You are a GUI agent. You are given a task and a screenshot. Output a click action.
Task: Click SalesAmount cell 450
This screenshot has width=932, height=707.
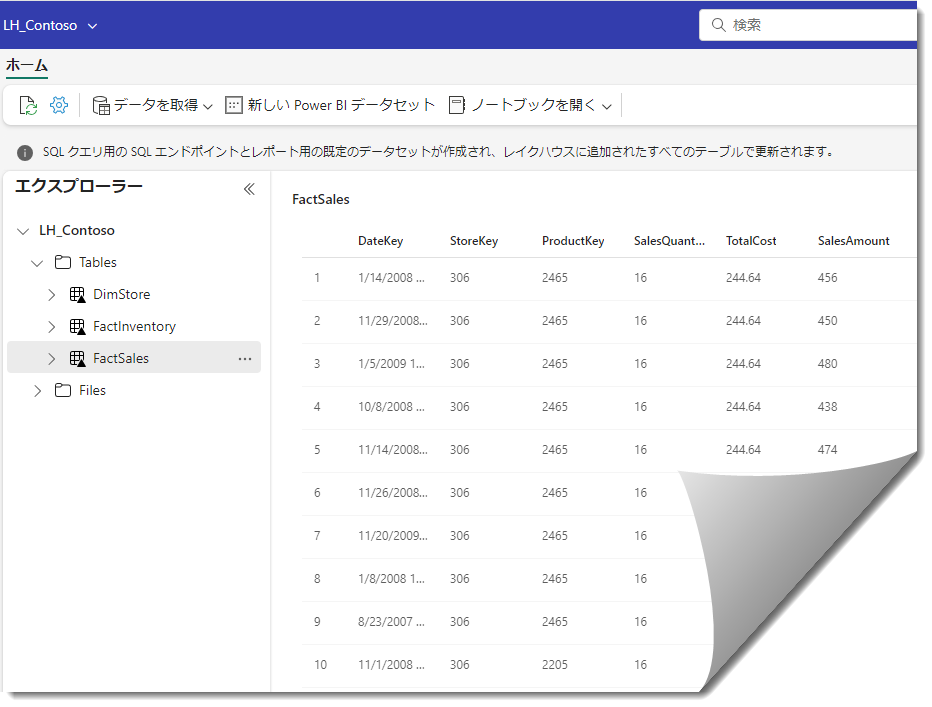click(x=827, y=321)
